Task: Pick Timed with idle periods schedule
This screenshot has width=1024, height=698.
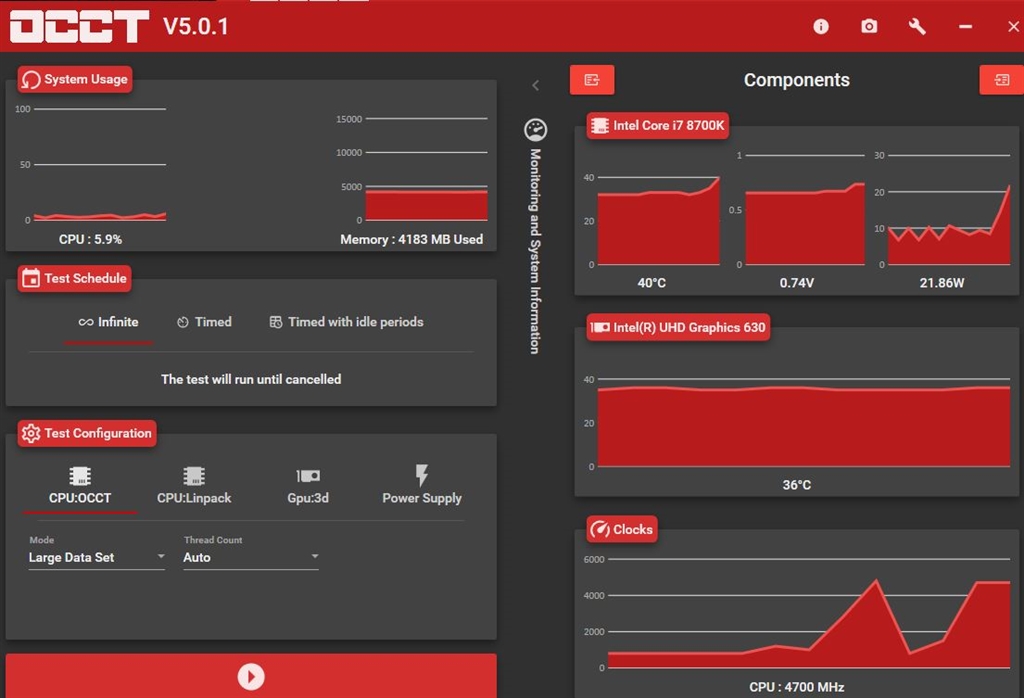Action: point(347,322)
